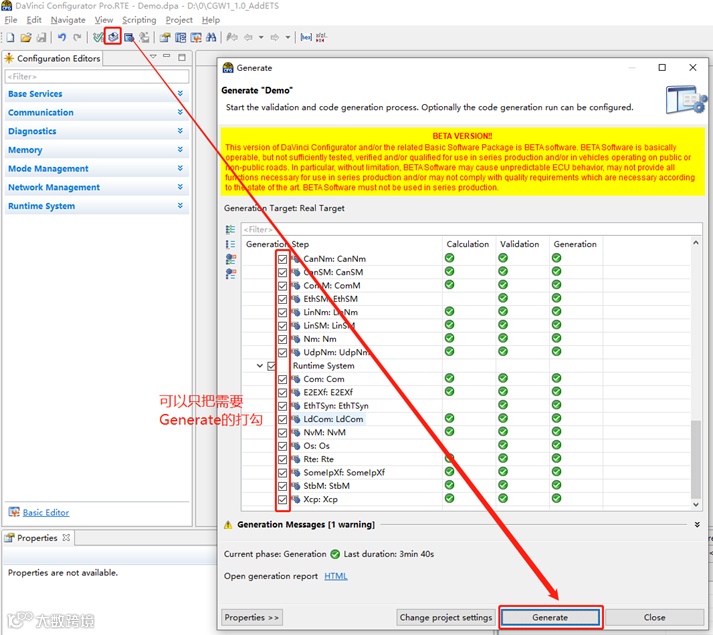Open the back history dropdown arrow
This screenshot has height=635, width=713.
pos(261,37)
